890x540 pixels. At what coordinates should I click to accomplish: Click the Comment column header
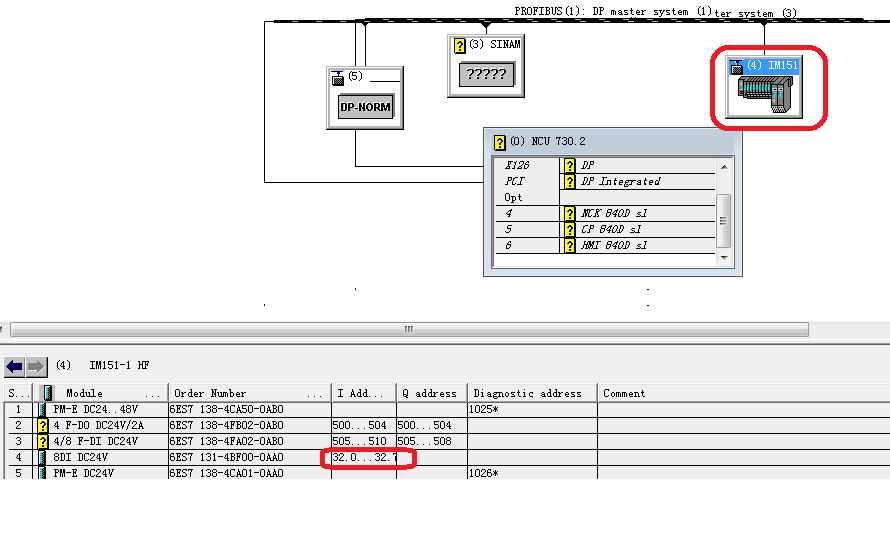tap(744, 393)
